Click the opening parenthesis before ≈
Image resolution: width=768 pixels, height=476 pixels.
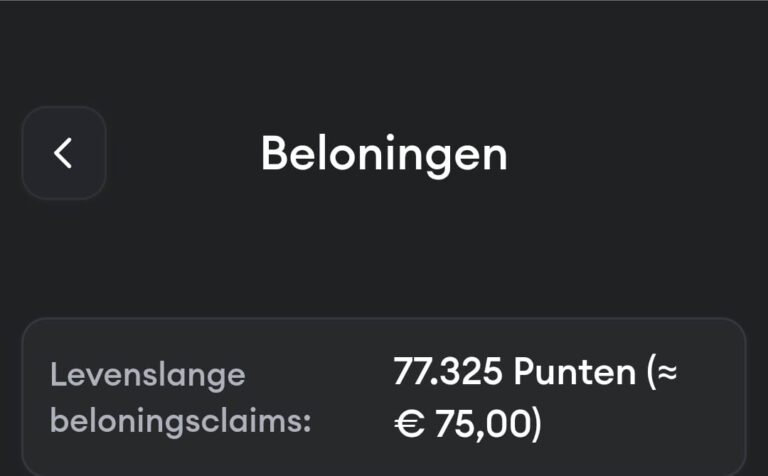652,374
